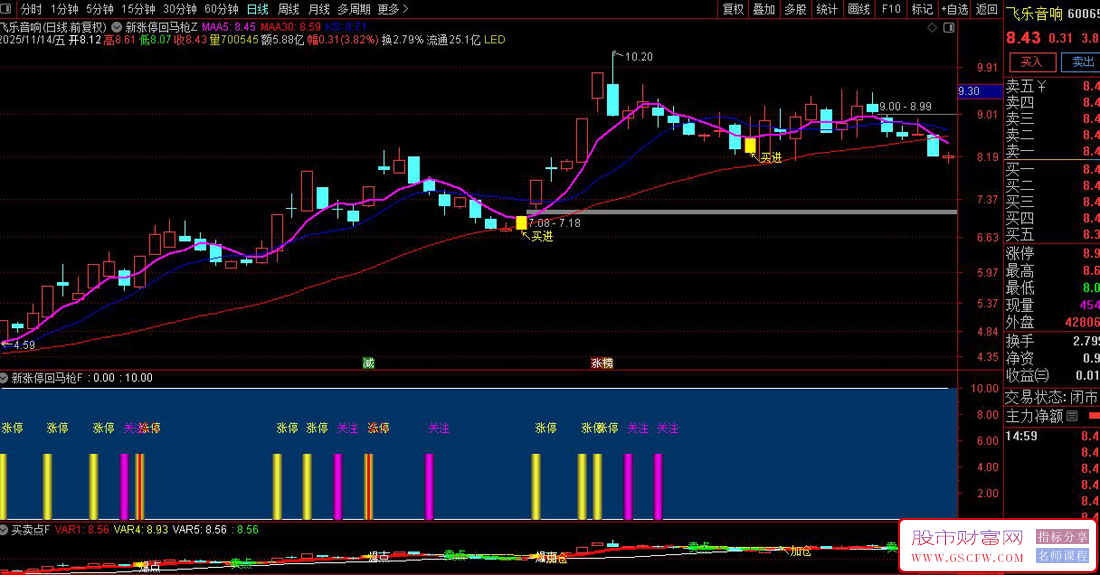Viewport: 1100px width, 575px height.
Task: Select the 30分钟 period tab
Action: (180, 9)
